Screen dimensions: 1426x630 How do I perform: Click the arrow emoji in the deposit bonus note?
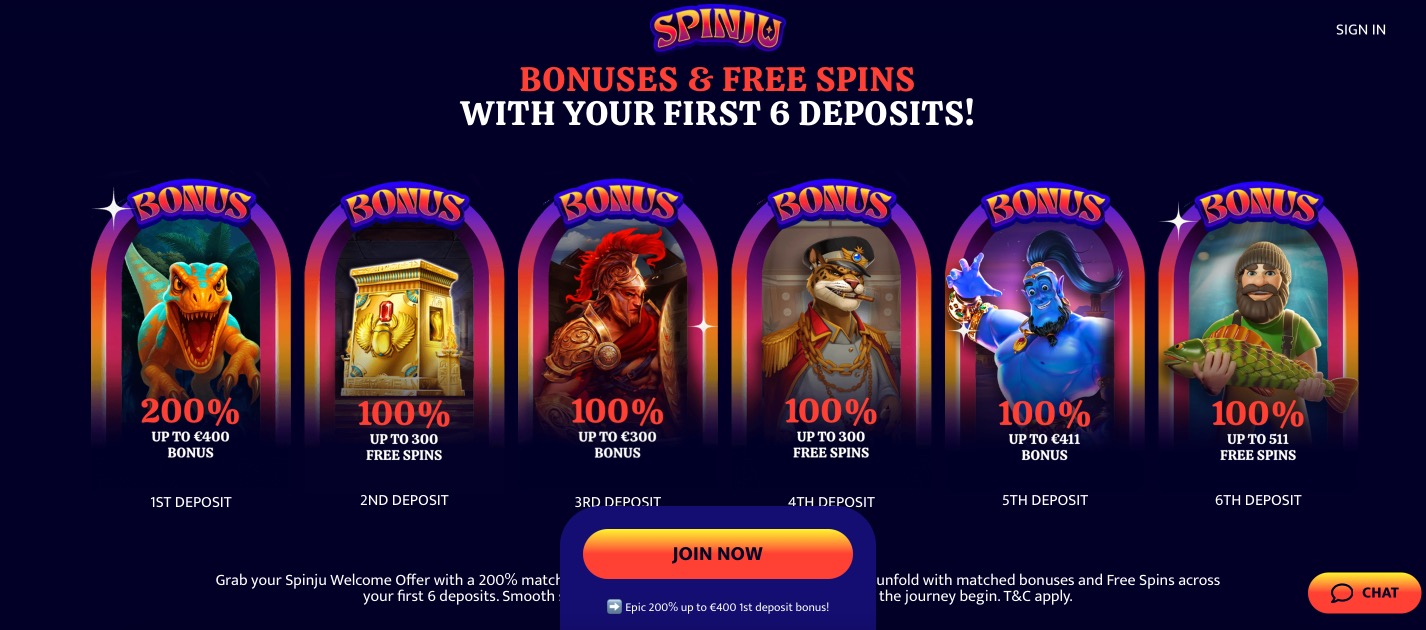[x=614, y=607]
